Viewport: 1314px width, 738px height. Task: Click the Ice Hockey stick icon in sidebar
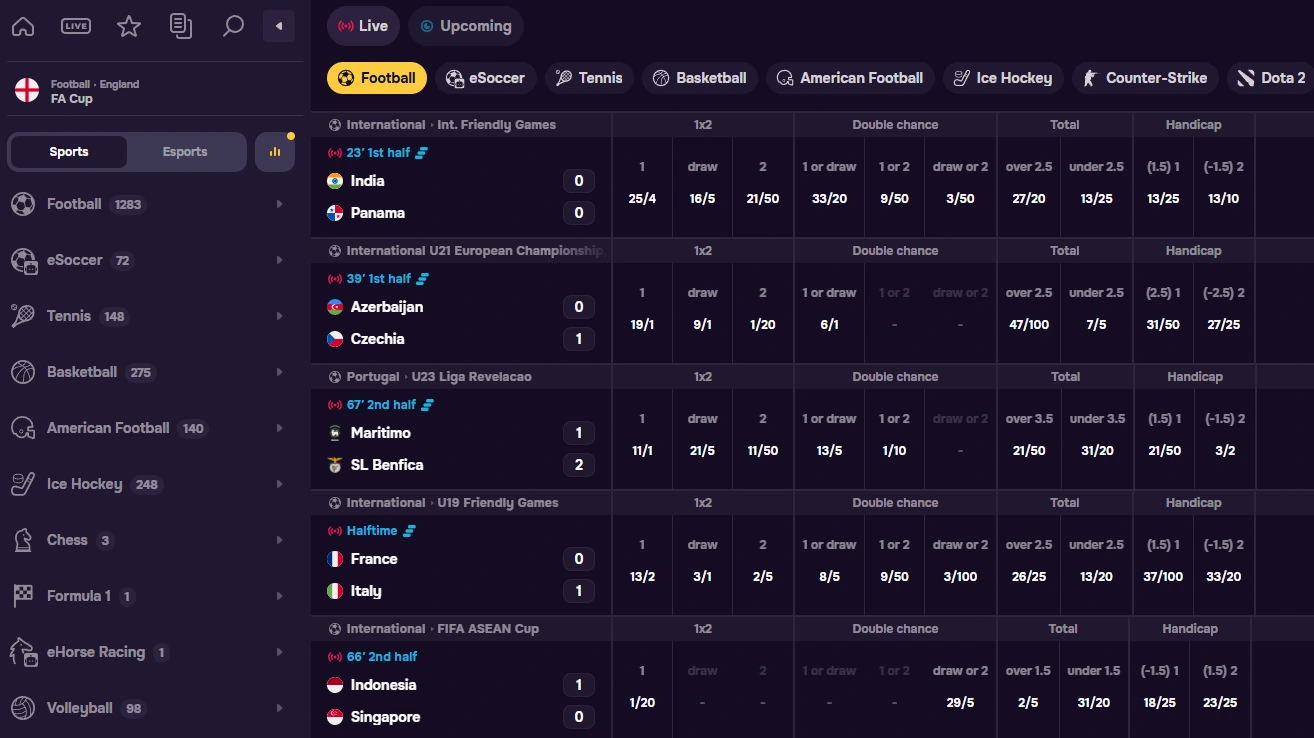tap(23, 484)
